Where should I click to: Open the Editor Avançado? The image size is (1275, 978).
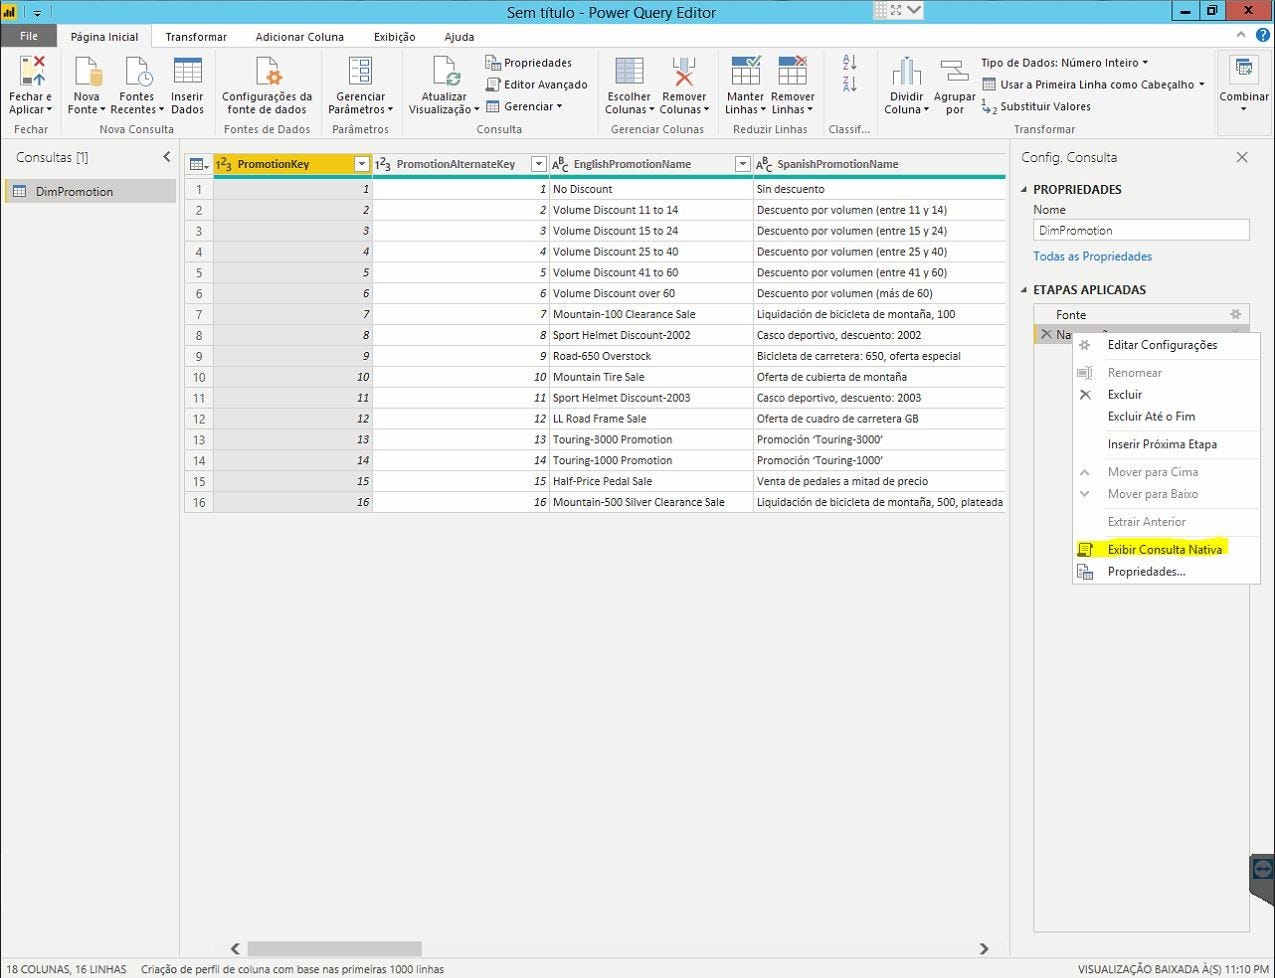pyautogui.click(x=537, y=85)
